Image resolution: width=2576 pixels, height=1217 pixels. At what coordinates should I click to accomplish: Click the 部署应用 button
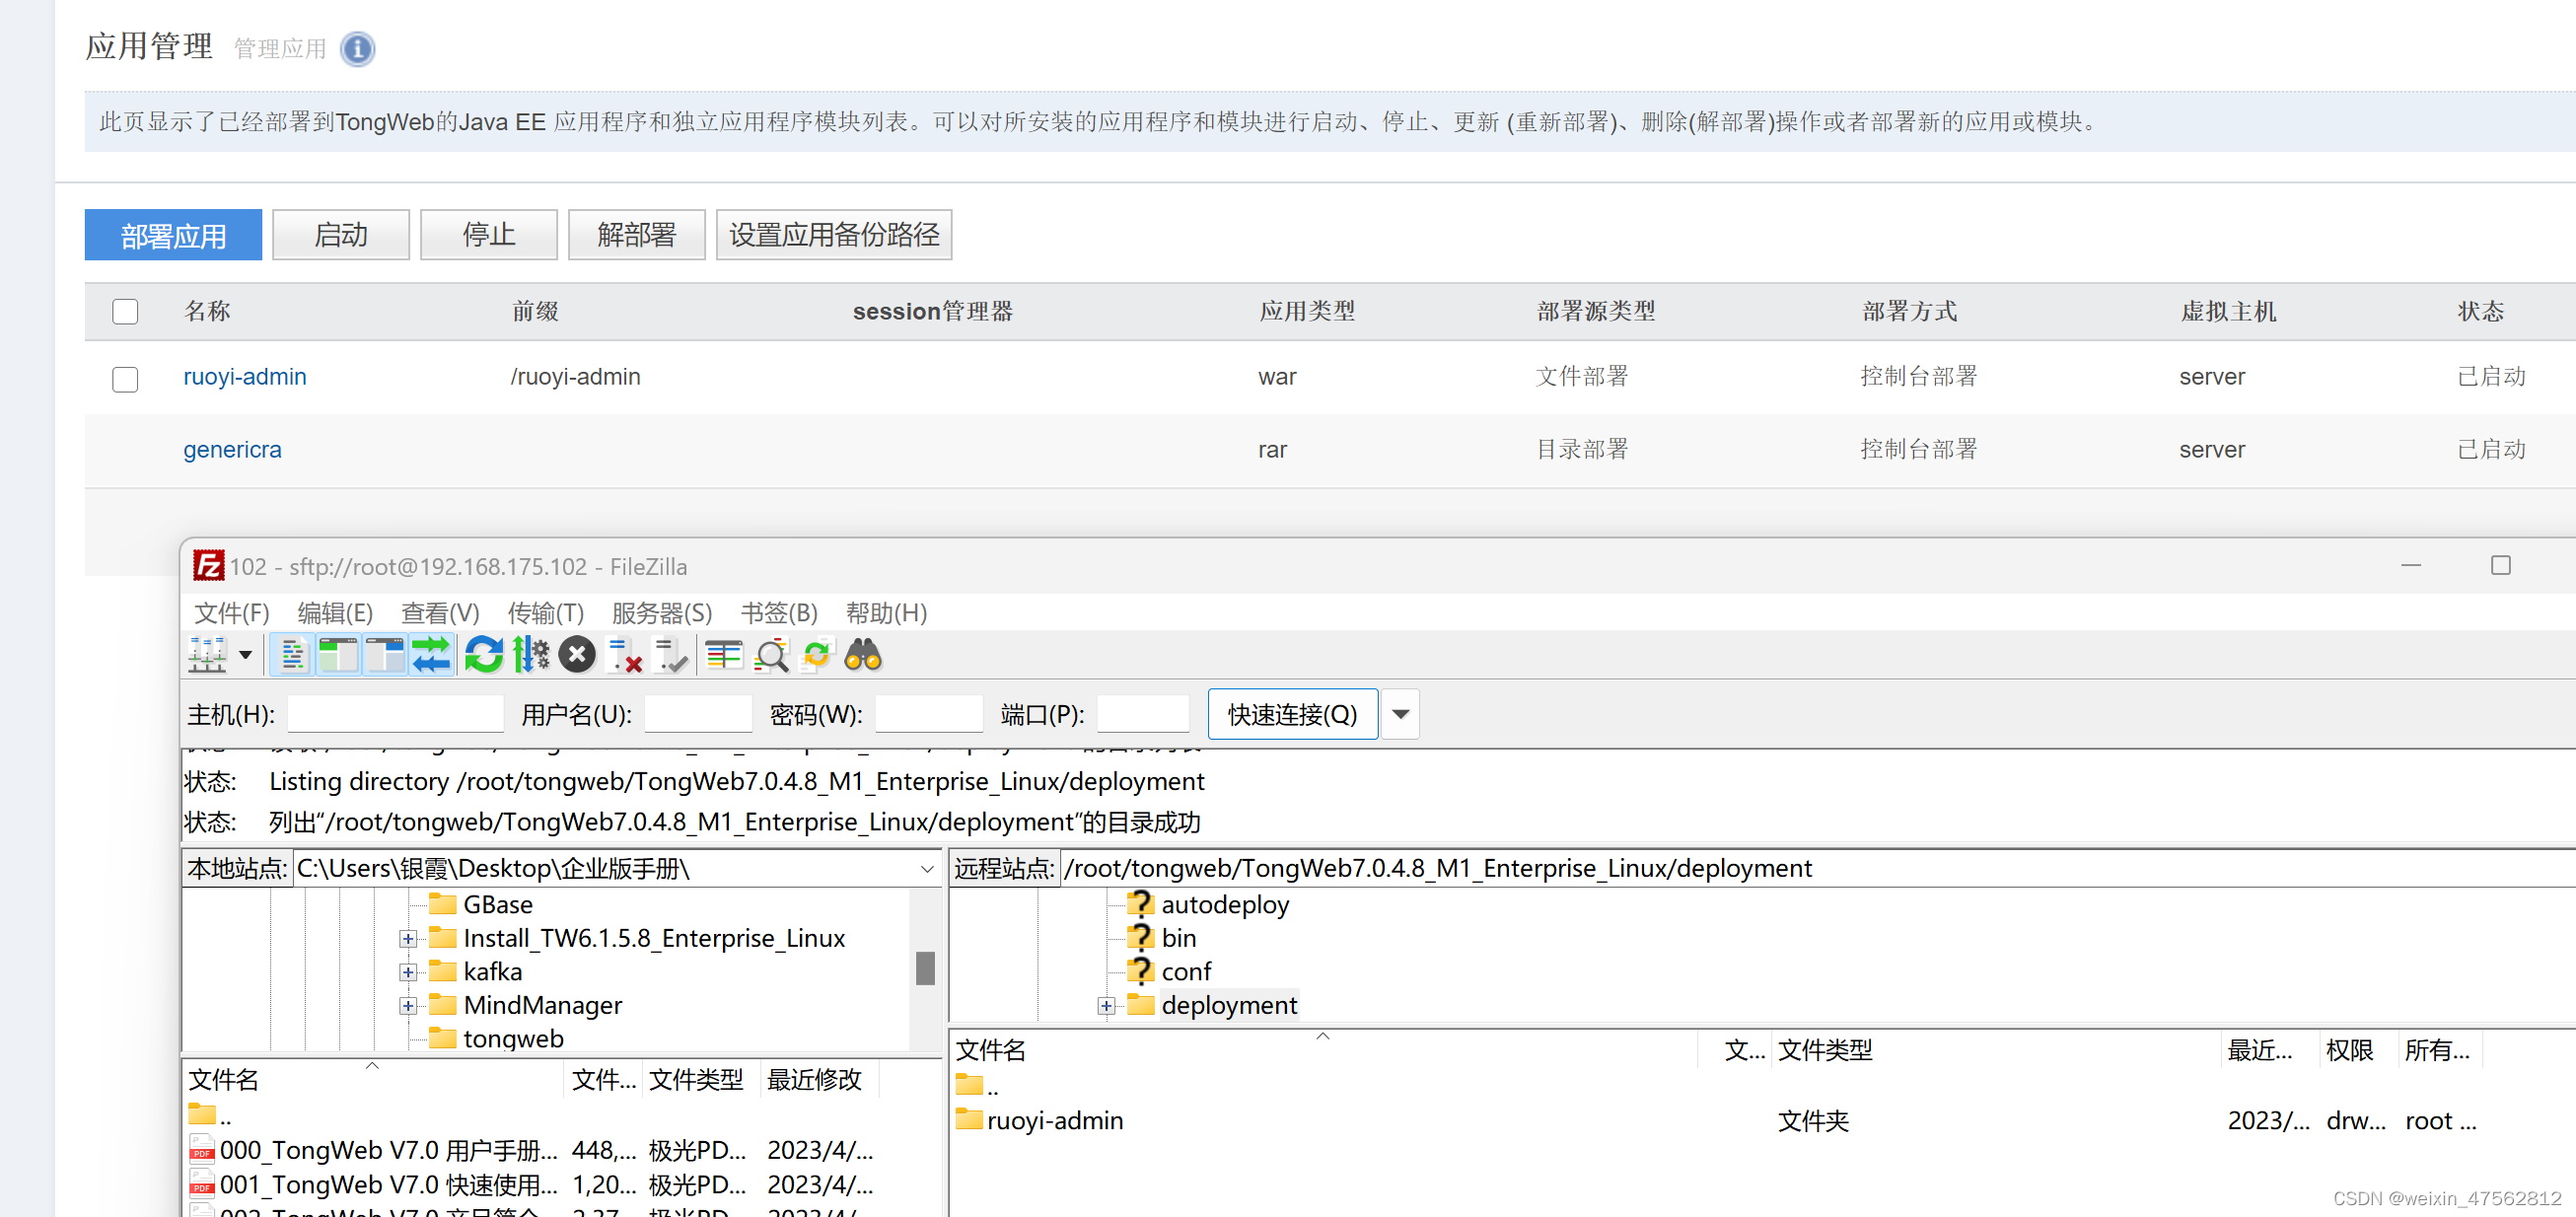tap(173, 235)
